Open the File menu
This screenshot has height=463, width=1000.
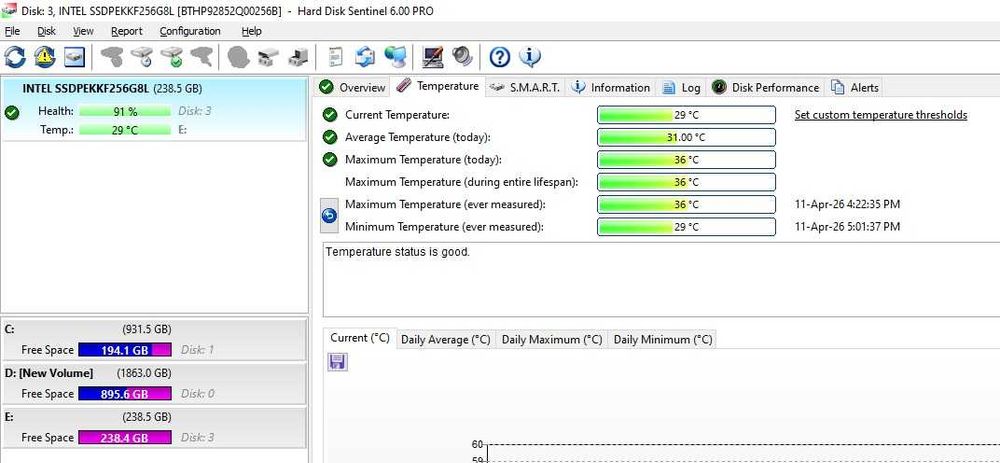(12, 31)
